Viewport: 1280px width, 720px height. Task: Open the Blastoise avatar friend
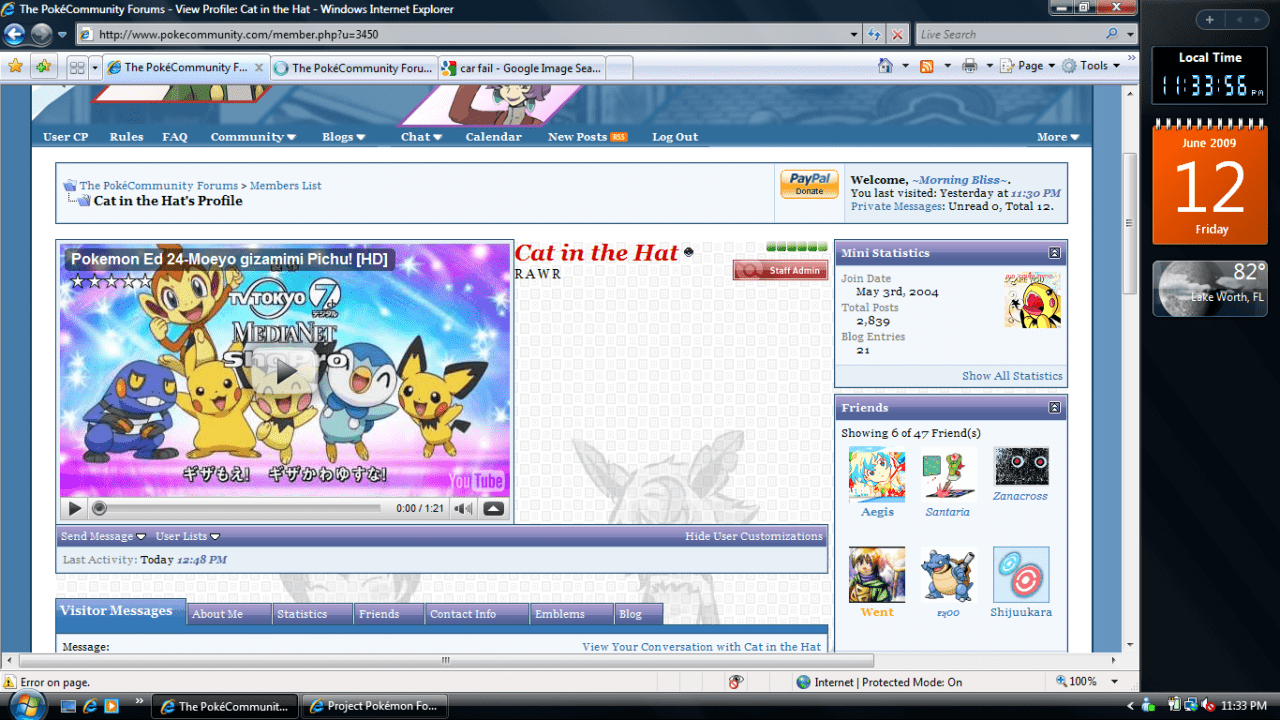[947, 574]
